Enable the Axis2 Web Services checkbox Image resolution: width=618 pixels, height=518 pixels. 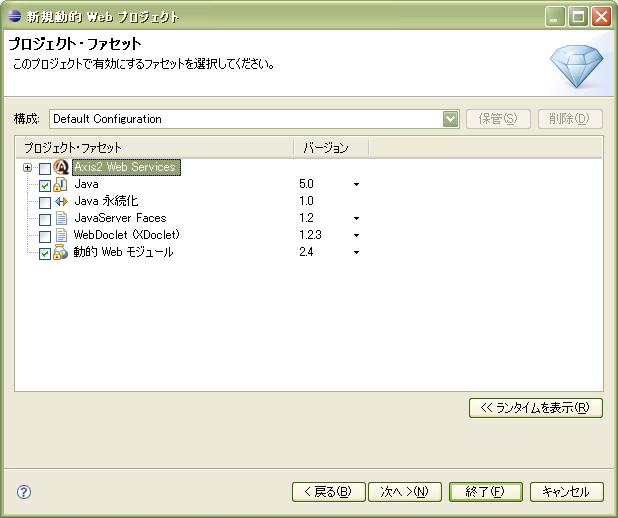tap(44, 169)
